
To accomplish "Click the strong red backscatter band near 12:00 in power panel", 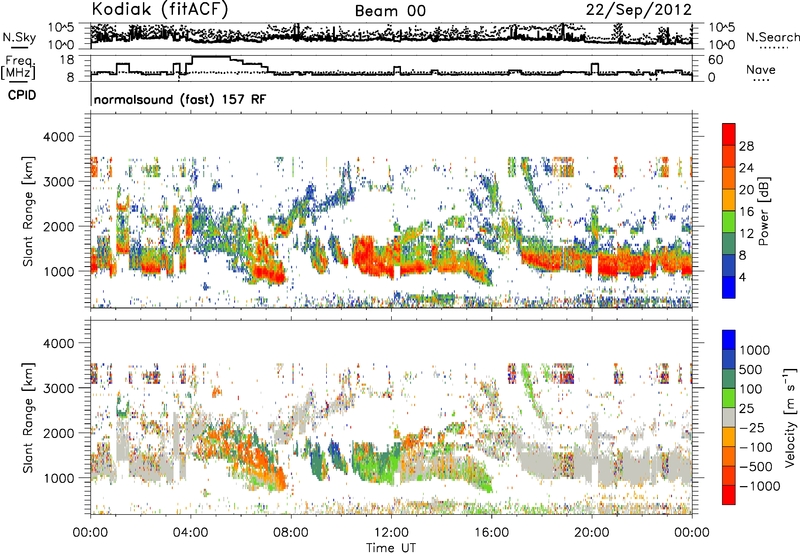I will click(x=378, y=258).
